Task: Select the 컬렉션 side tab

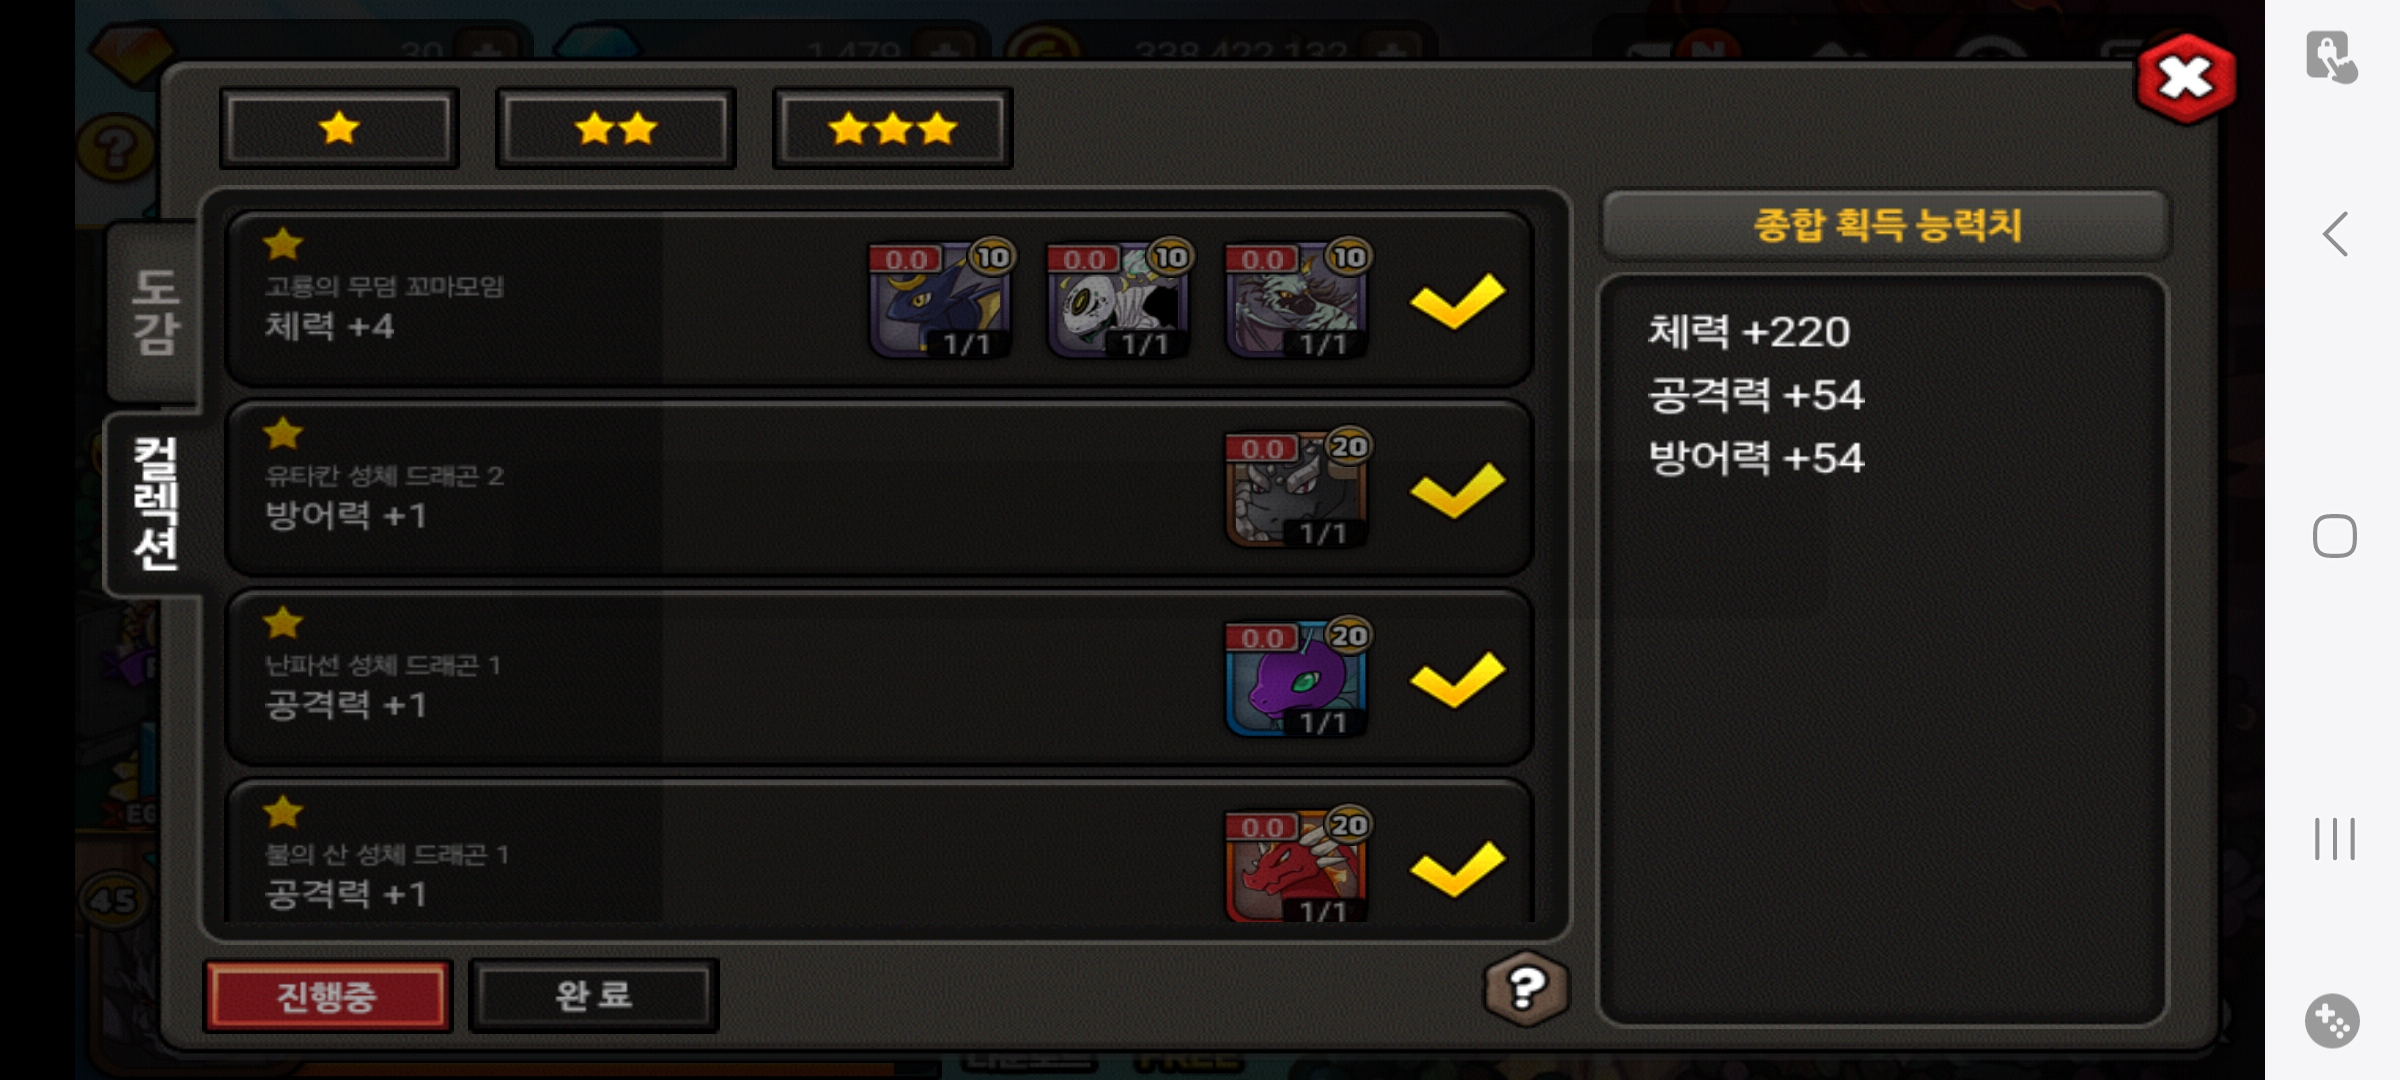Action: 155,504
